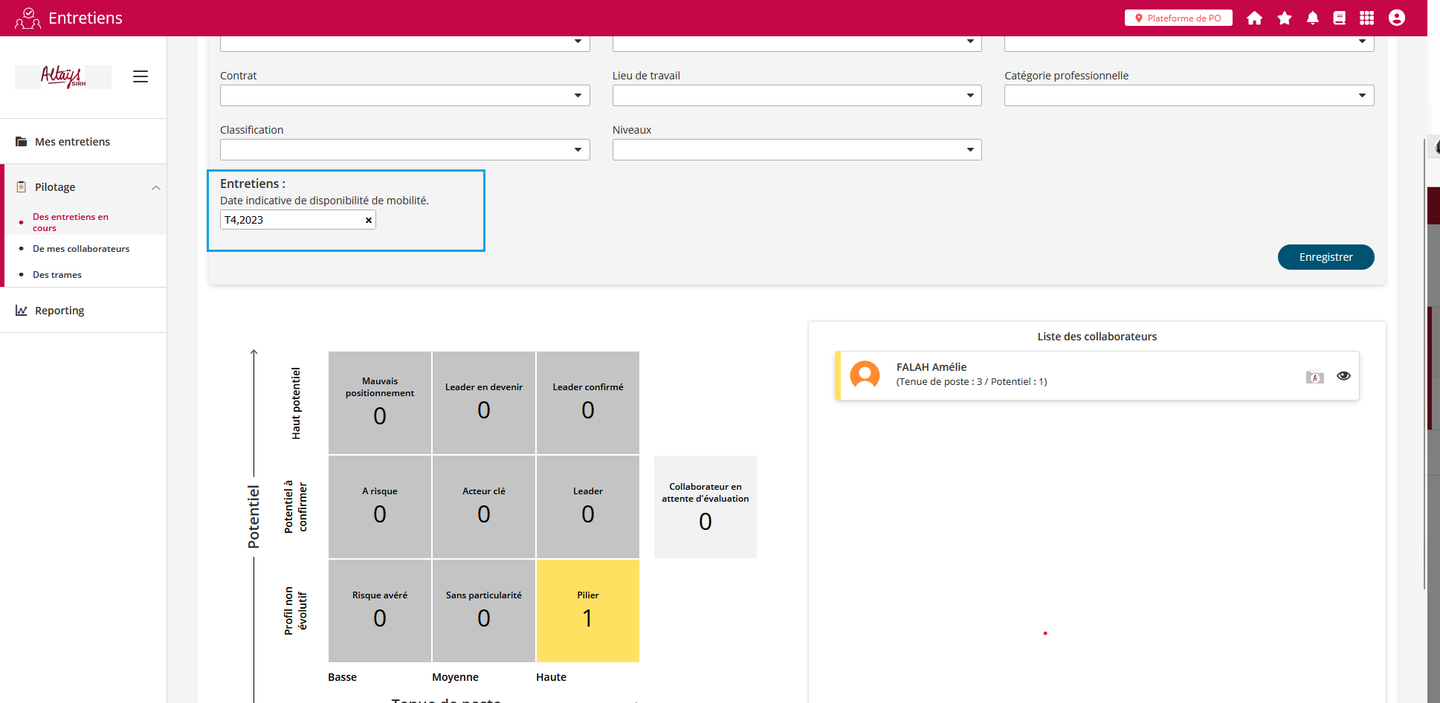Open favorites via the star icon
Viewport: 1440px width, 703px height.
pyautogui.click(x=1284, y=18)
